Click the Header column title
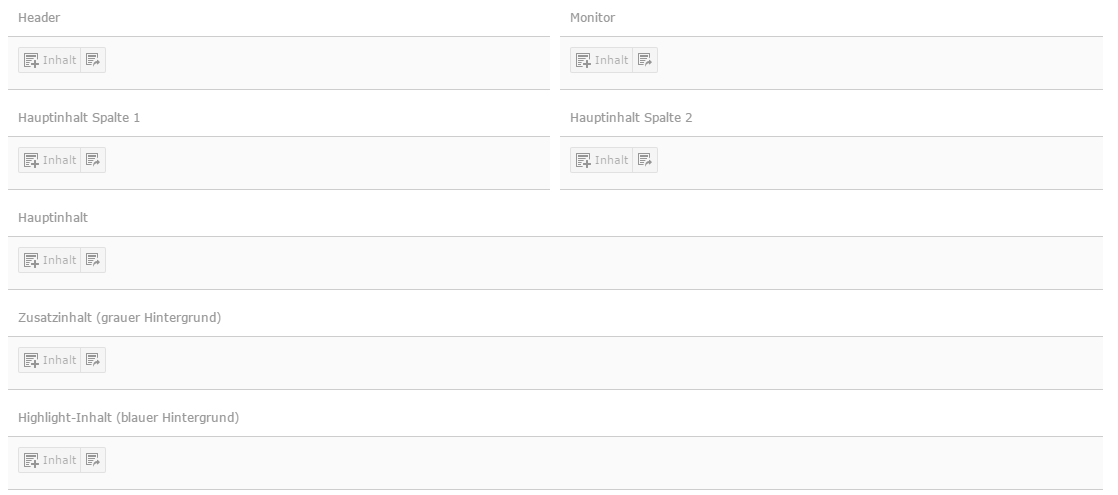This screenshot has height=495, width=1118. 39,17
